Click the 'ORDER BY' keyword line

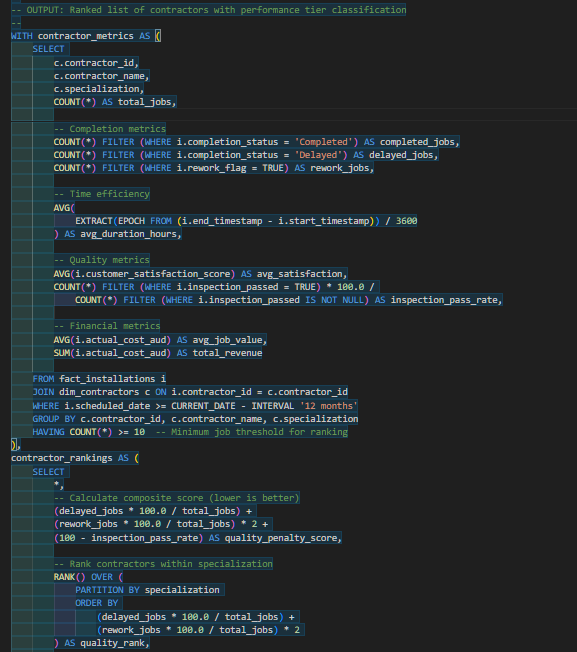97,603
